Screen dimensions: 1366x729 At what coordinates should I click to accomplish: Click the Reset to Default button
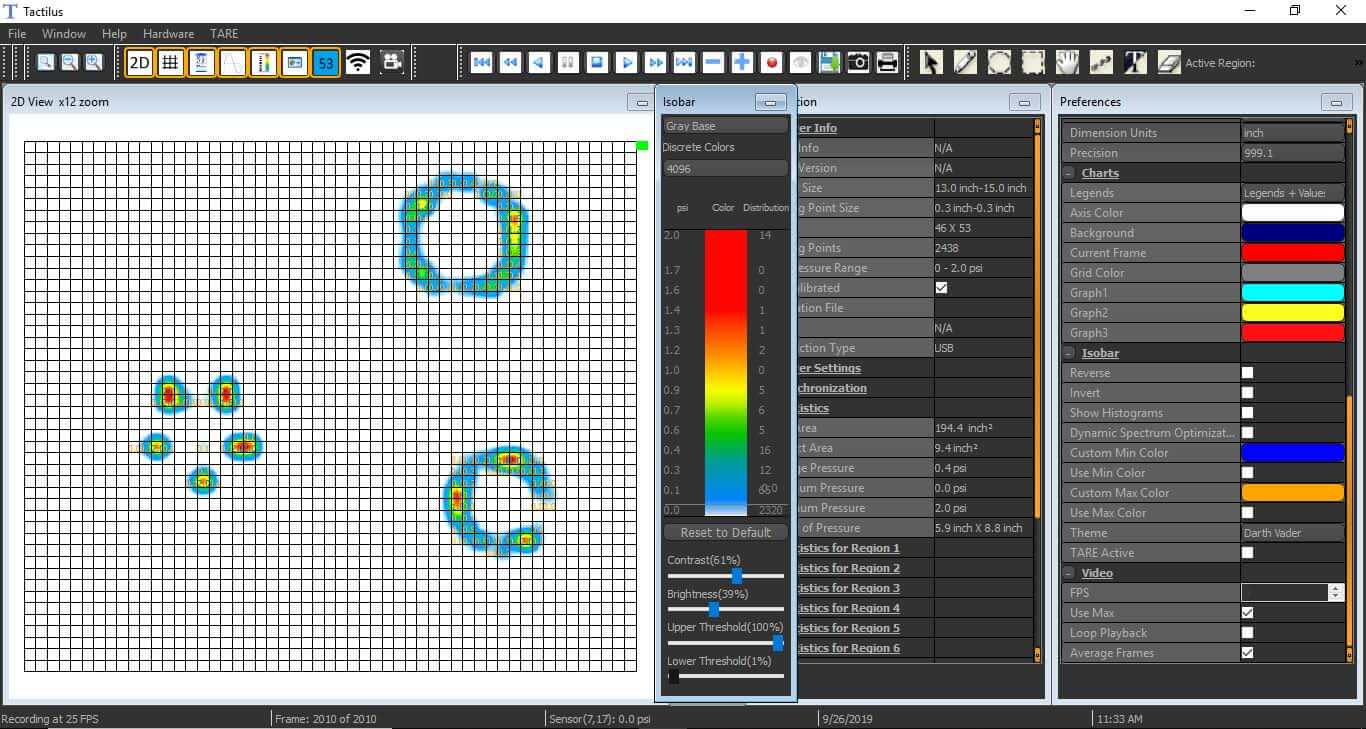(725, 532)
